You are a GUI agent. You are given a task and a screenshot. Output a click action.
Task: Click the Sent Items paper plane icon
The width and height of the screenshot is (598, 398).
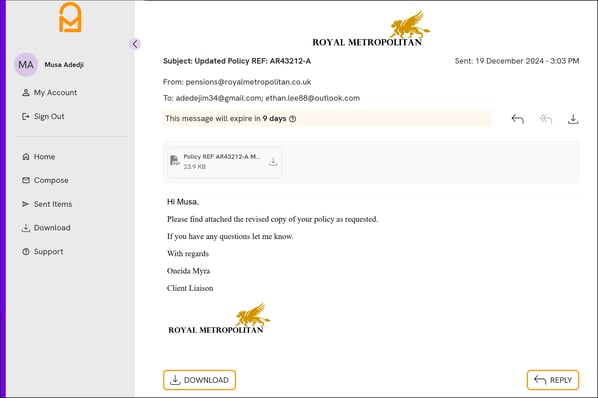point(26,204)
